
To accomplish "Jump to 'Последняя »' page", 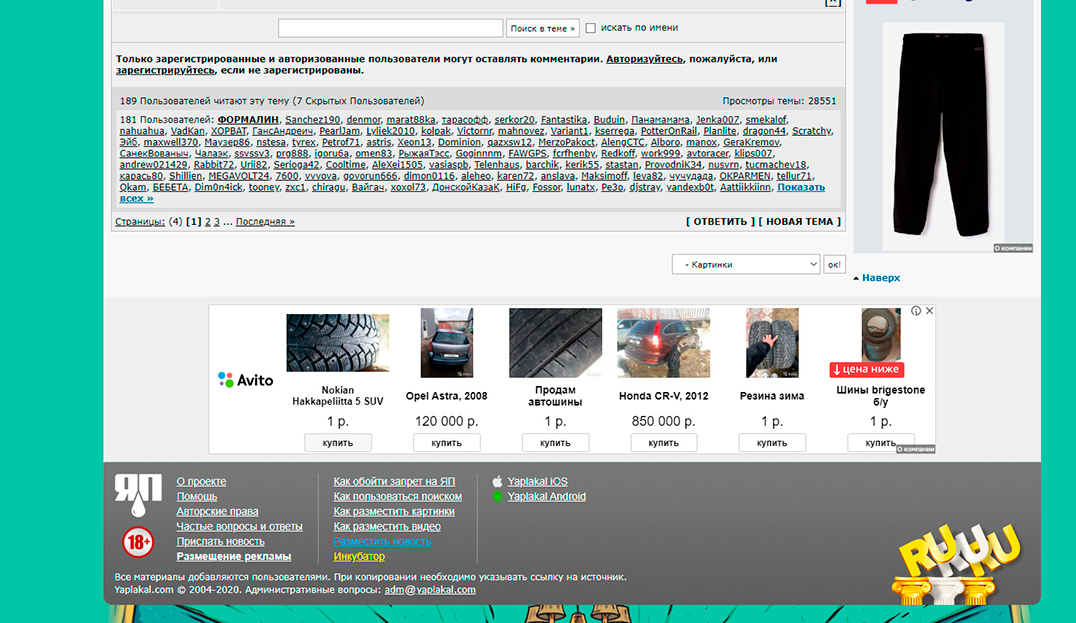I will click(265, 222).
